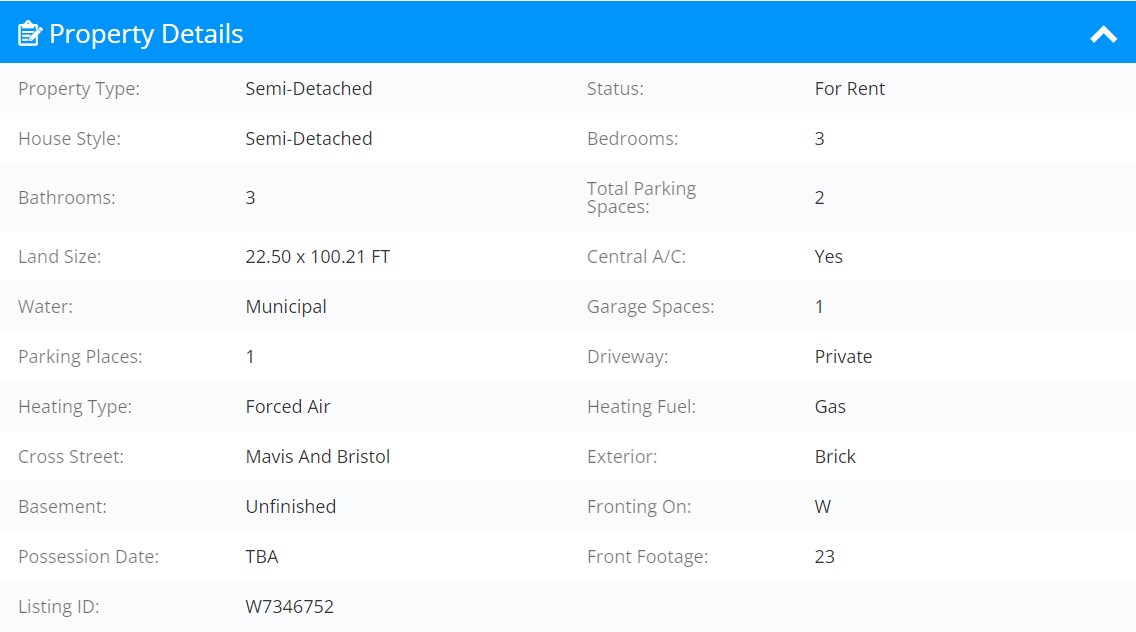
Task: Click the Central A/C Yes value
Action: pyautogui.click(x=829, y=257)
